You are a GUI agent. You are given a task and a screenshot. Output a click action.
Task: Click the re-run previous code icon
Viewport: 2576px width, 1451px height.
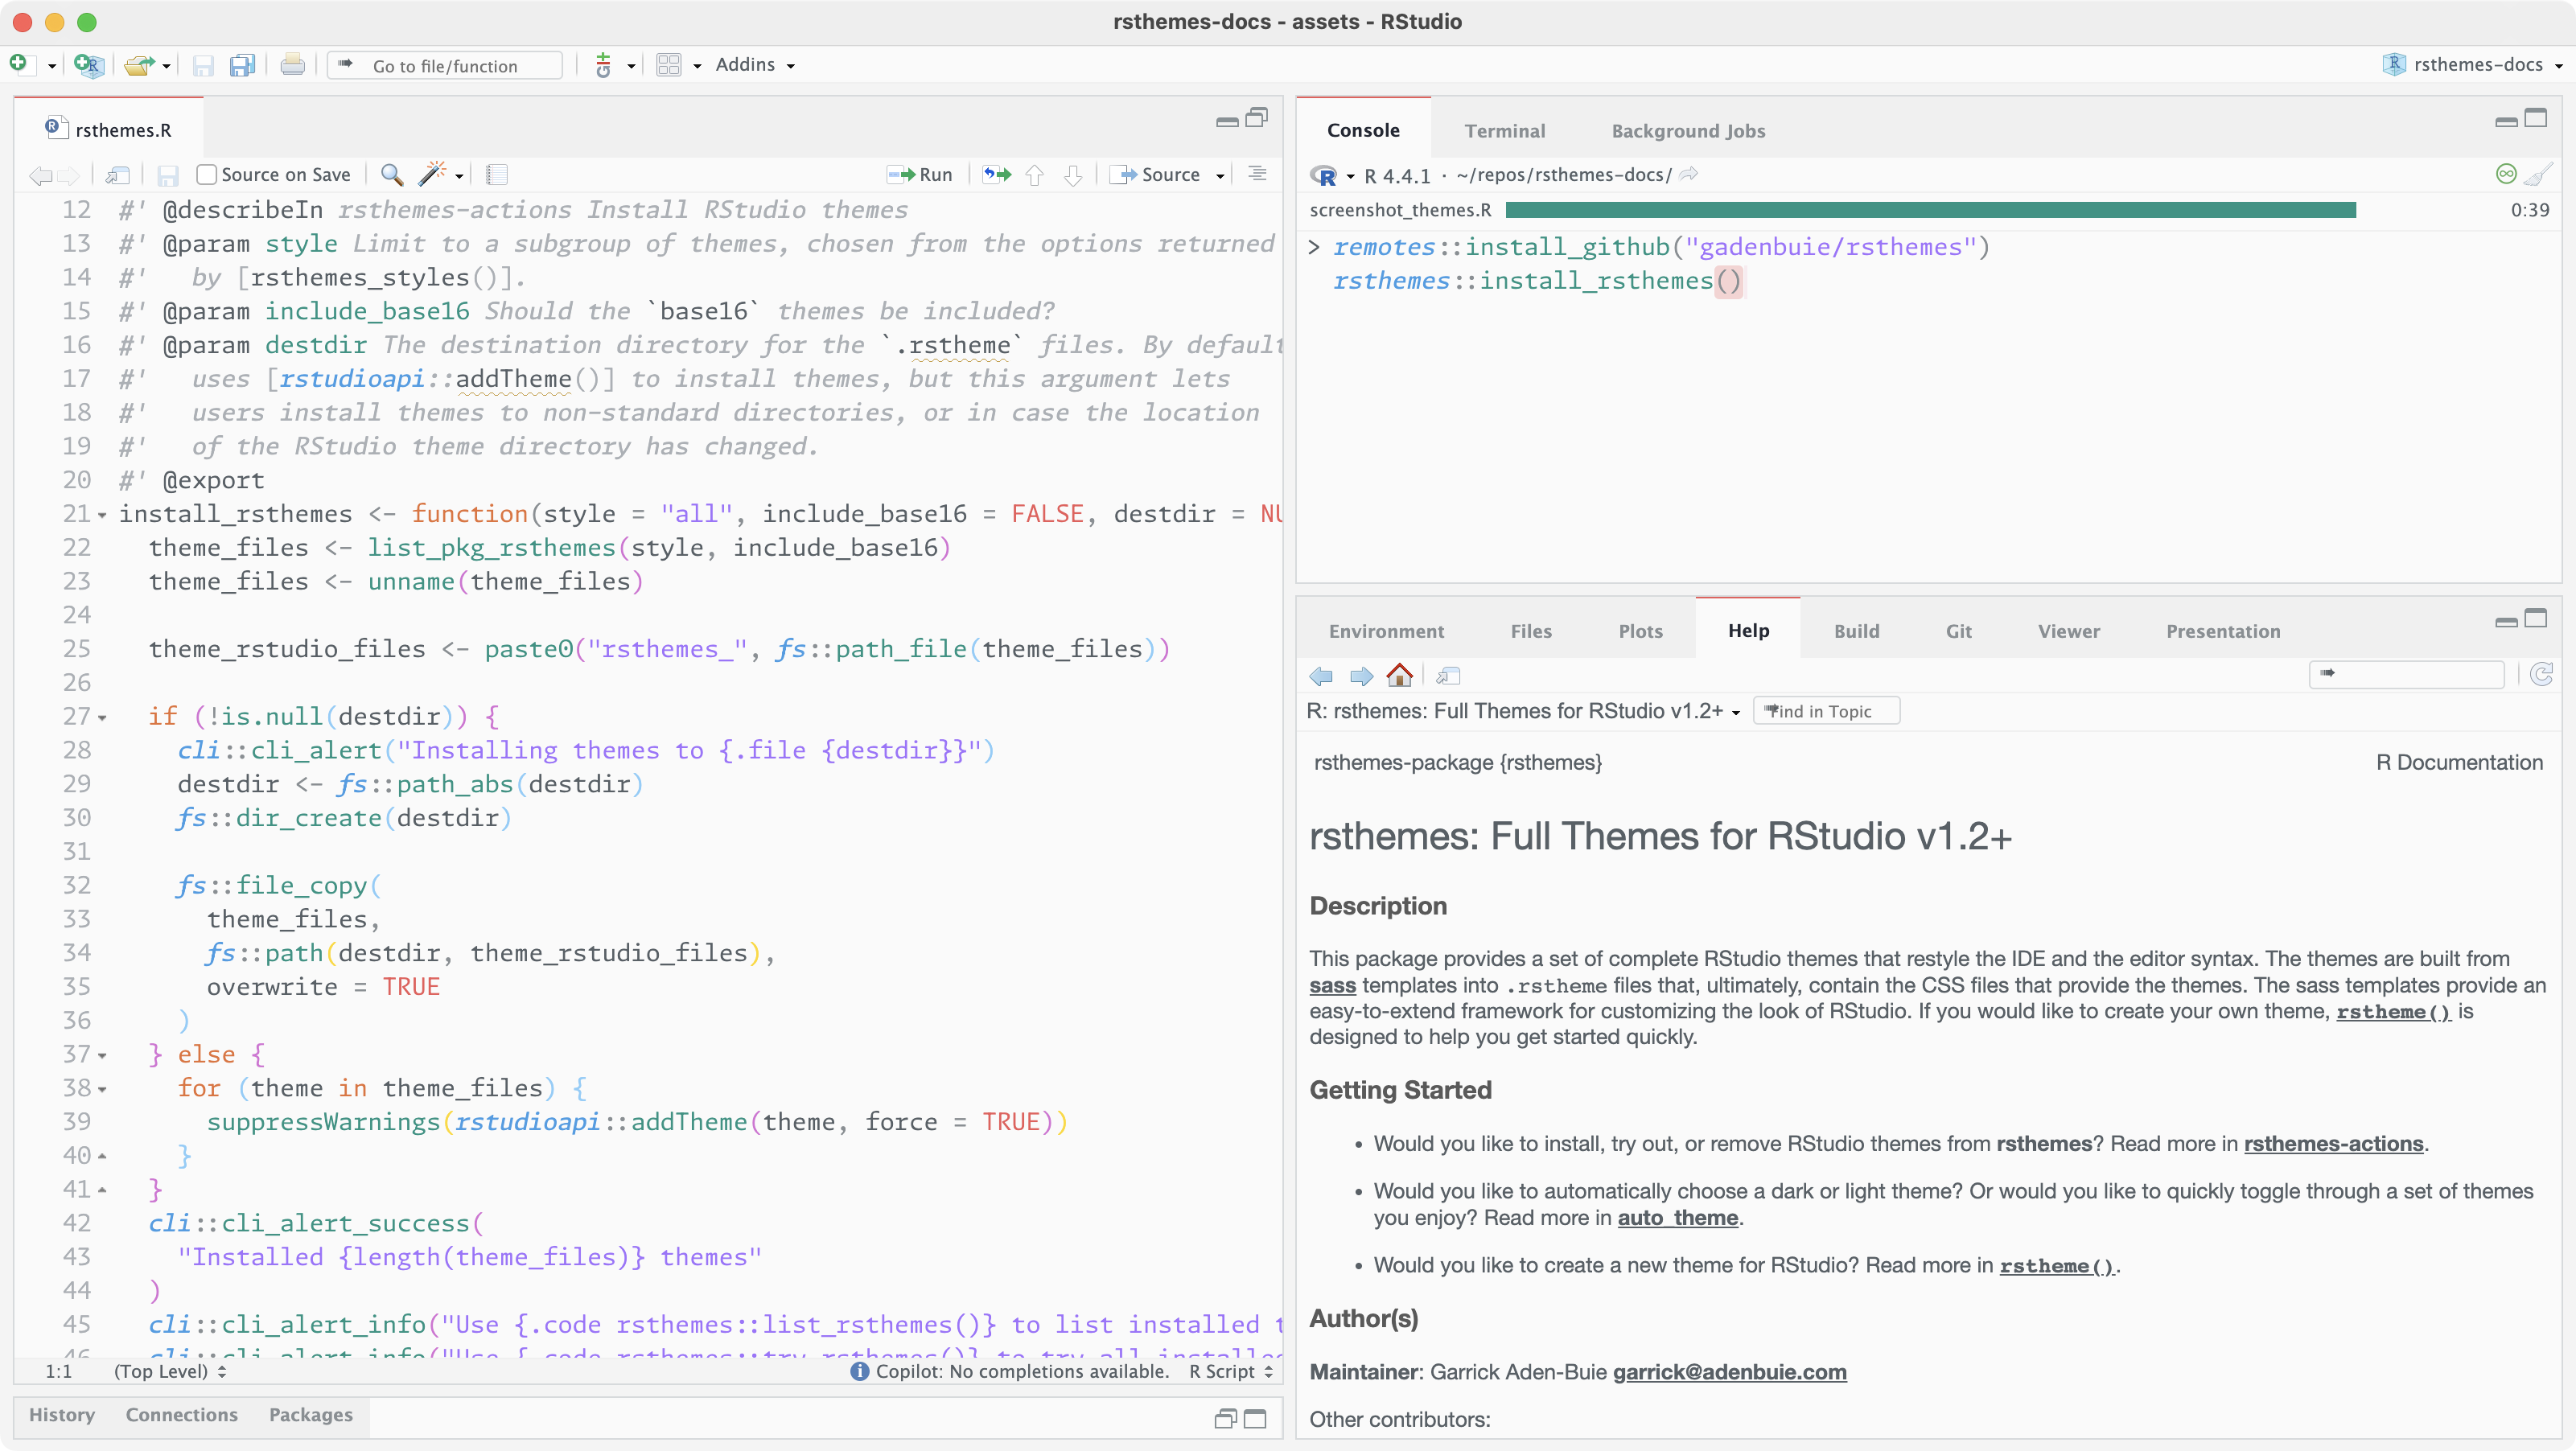click(996, 174)
